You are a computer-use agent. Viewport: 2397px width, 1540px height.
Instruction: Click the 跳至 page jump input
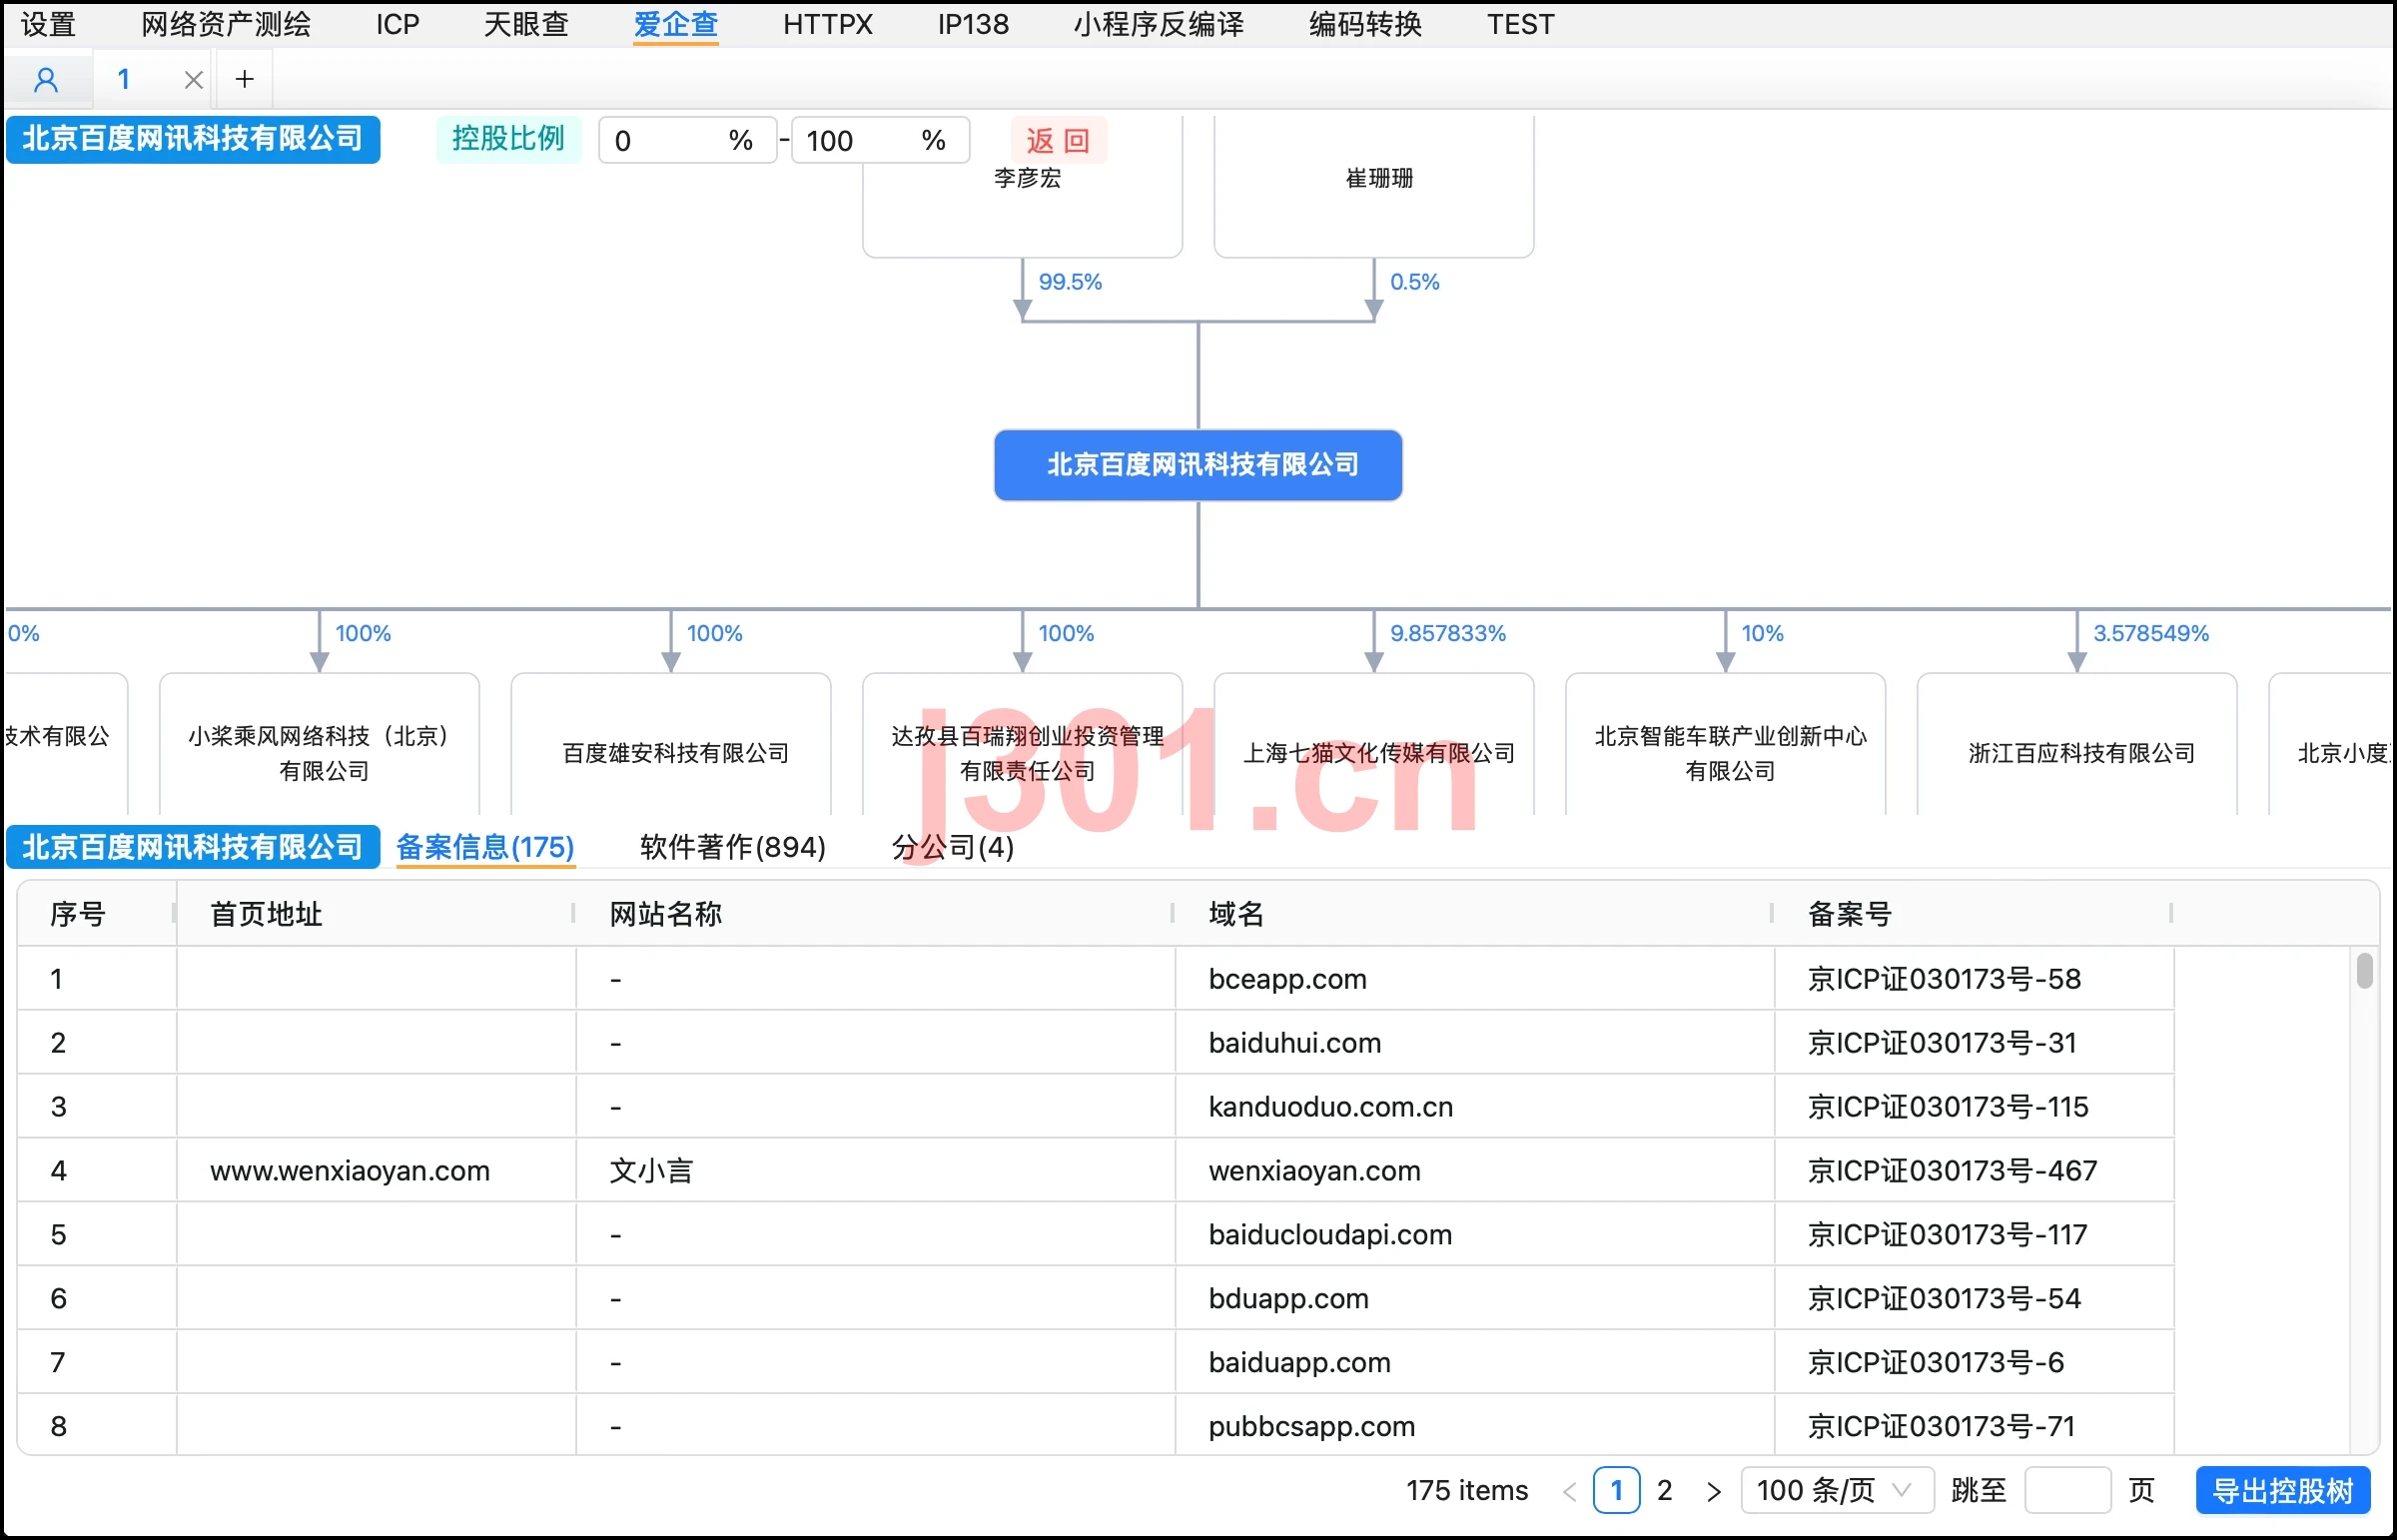(2068, 1491)
